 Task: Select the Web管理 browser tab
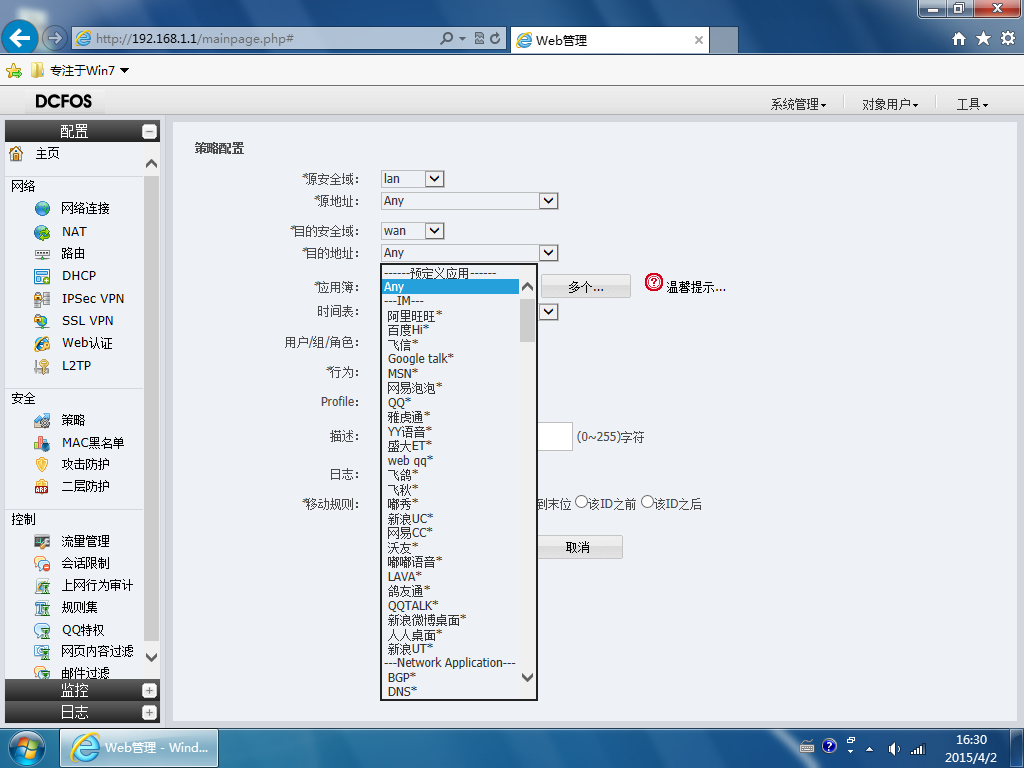tap(610, 40)
